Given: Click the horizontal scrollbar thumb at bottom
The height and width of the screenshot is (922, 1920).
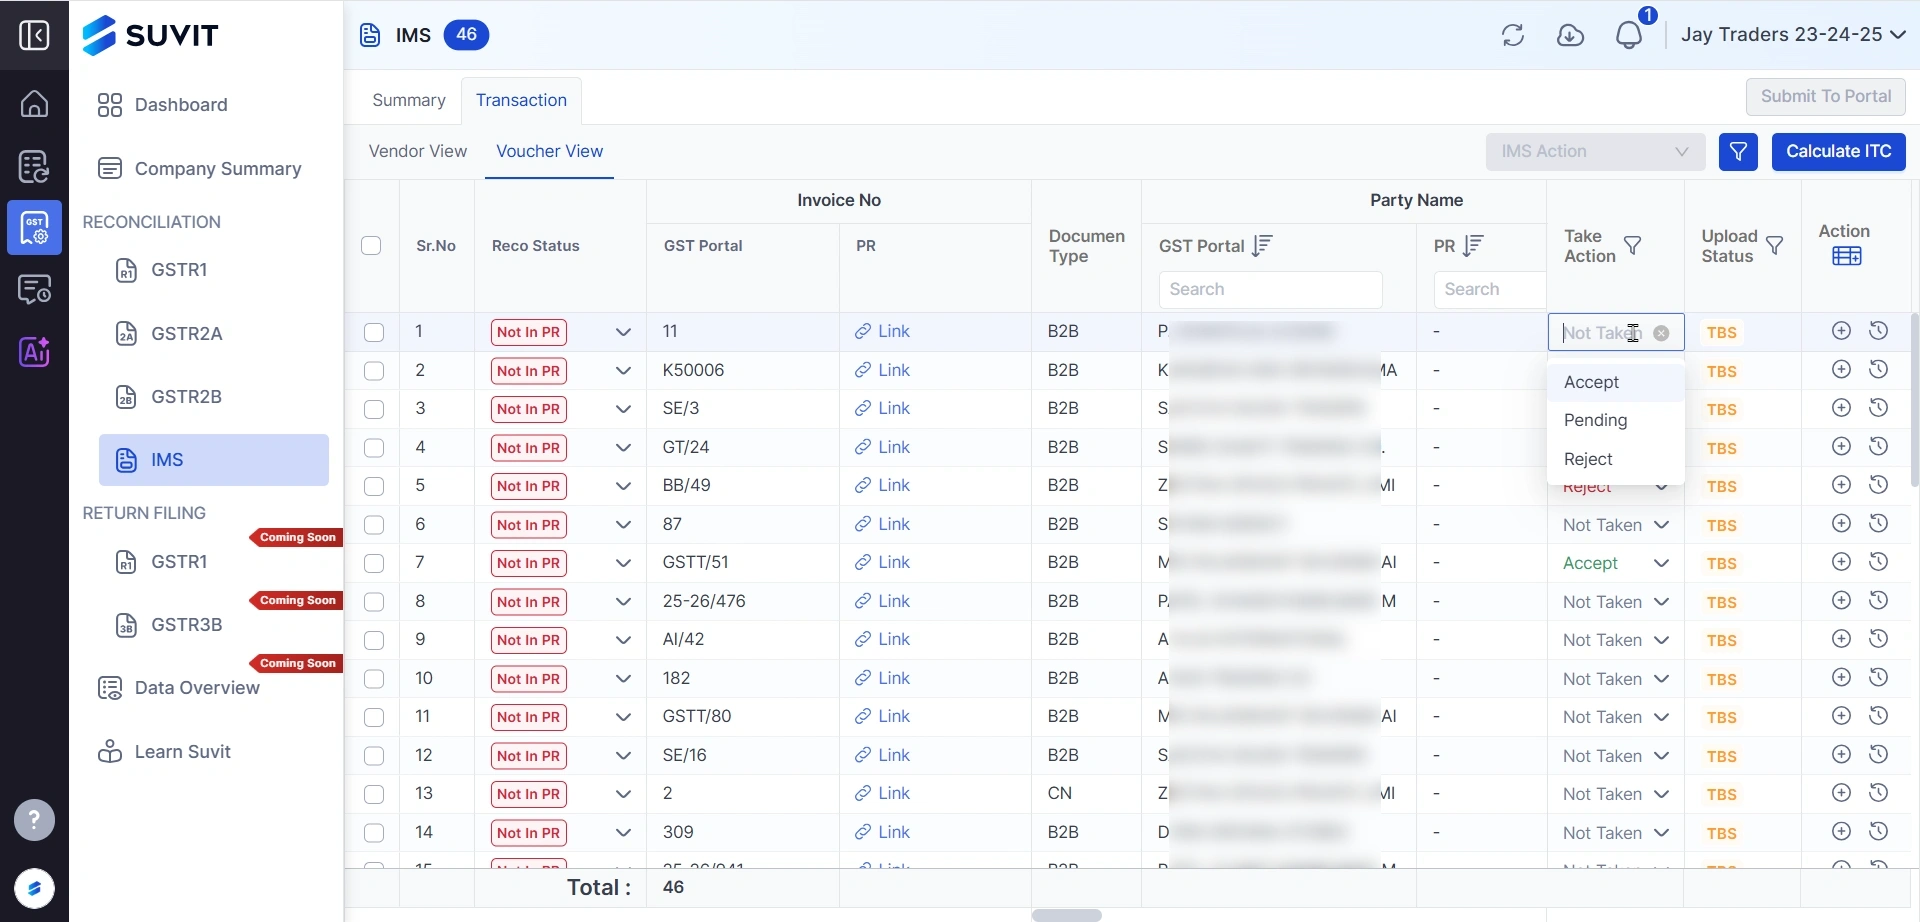Looking at the screenshot, I should point(1067,915).
